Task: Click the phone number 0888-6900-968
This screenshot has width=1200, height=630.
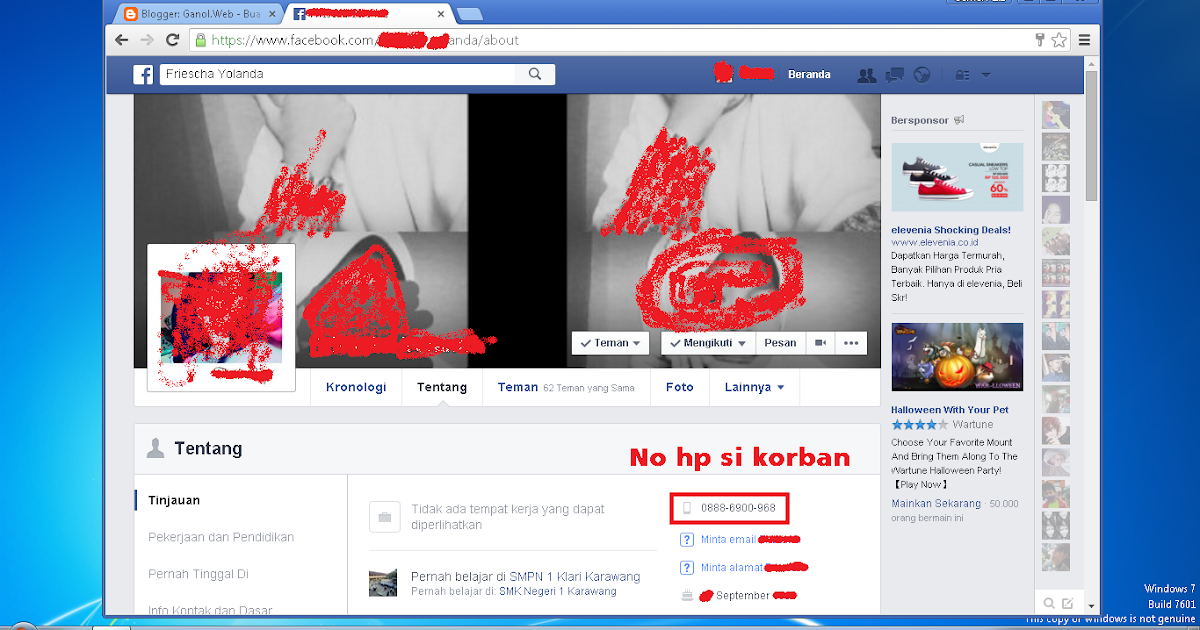Action: point(738,508)
